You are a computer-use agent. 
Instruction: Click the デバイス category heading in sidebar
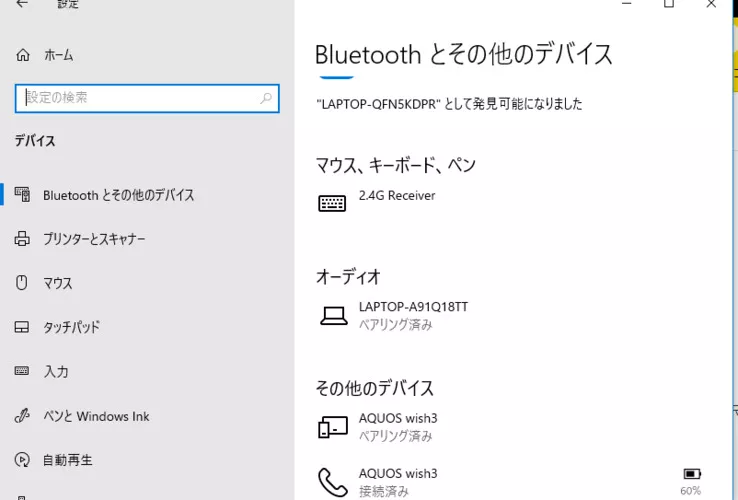[x=35, y=141]
